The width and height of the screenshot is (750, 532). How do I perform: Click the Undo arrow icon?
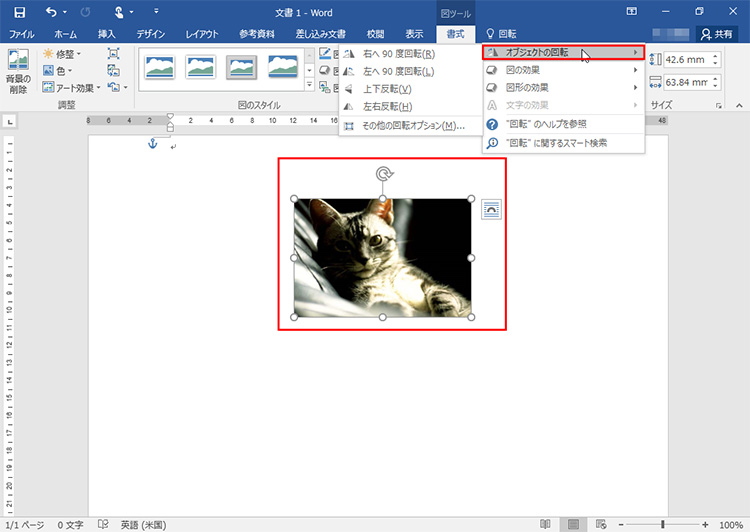51,11
